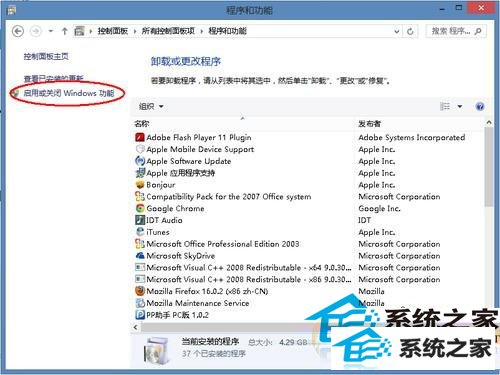Select 程序和功能 breadcrumb
500x375 pixels.
pyautogui.click(x=227, y=31)
